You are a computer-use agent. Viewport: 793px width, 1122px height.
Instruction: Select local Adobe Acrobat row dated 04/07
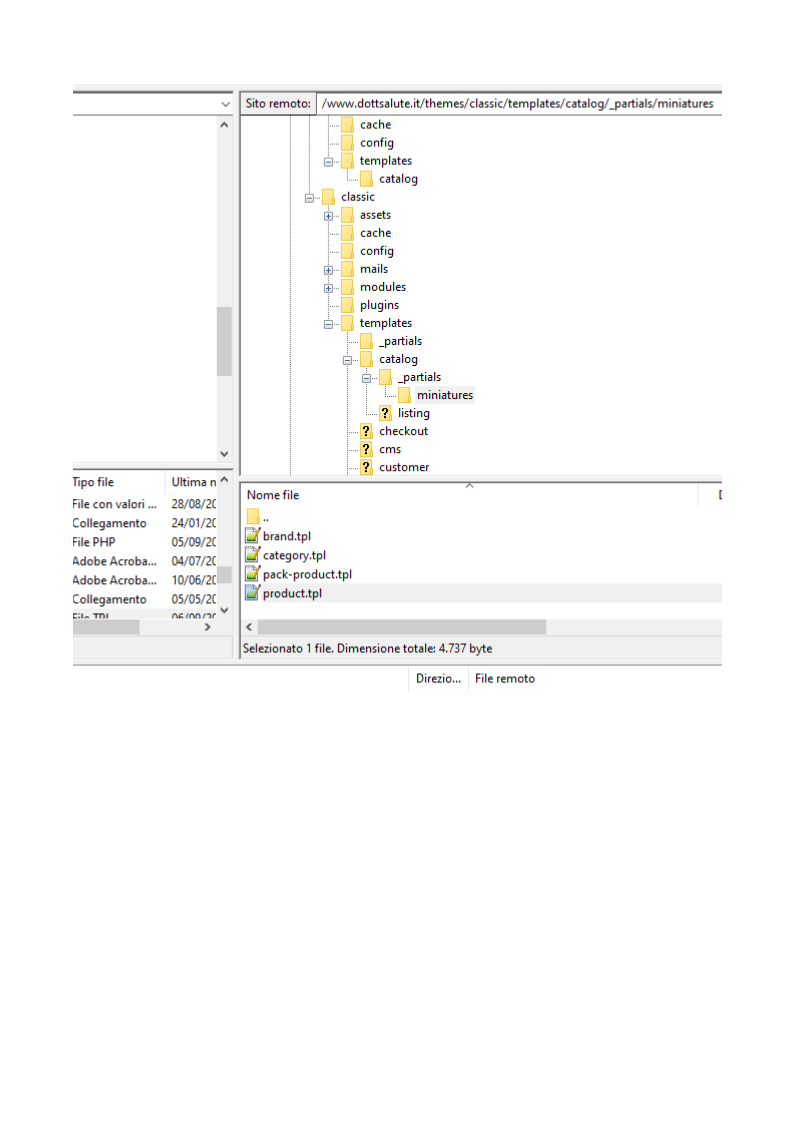click(x=144, y=561)
